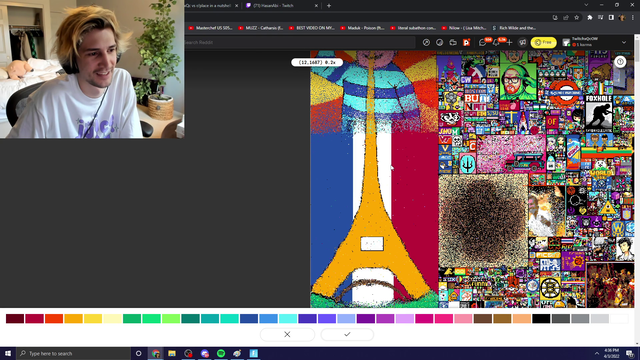Pick the indigo color swatch

pos(307,318)
